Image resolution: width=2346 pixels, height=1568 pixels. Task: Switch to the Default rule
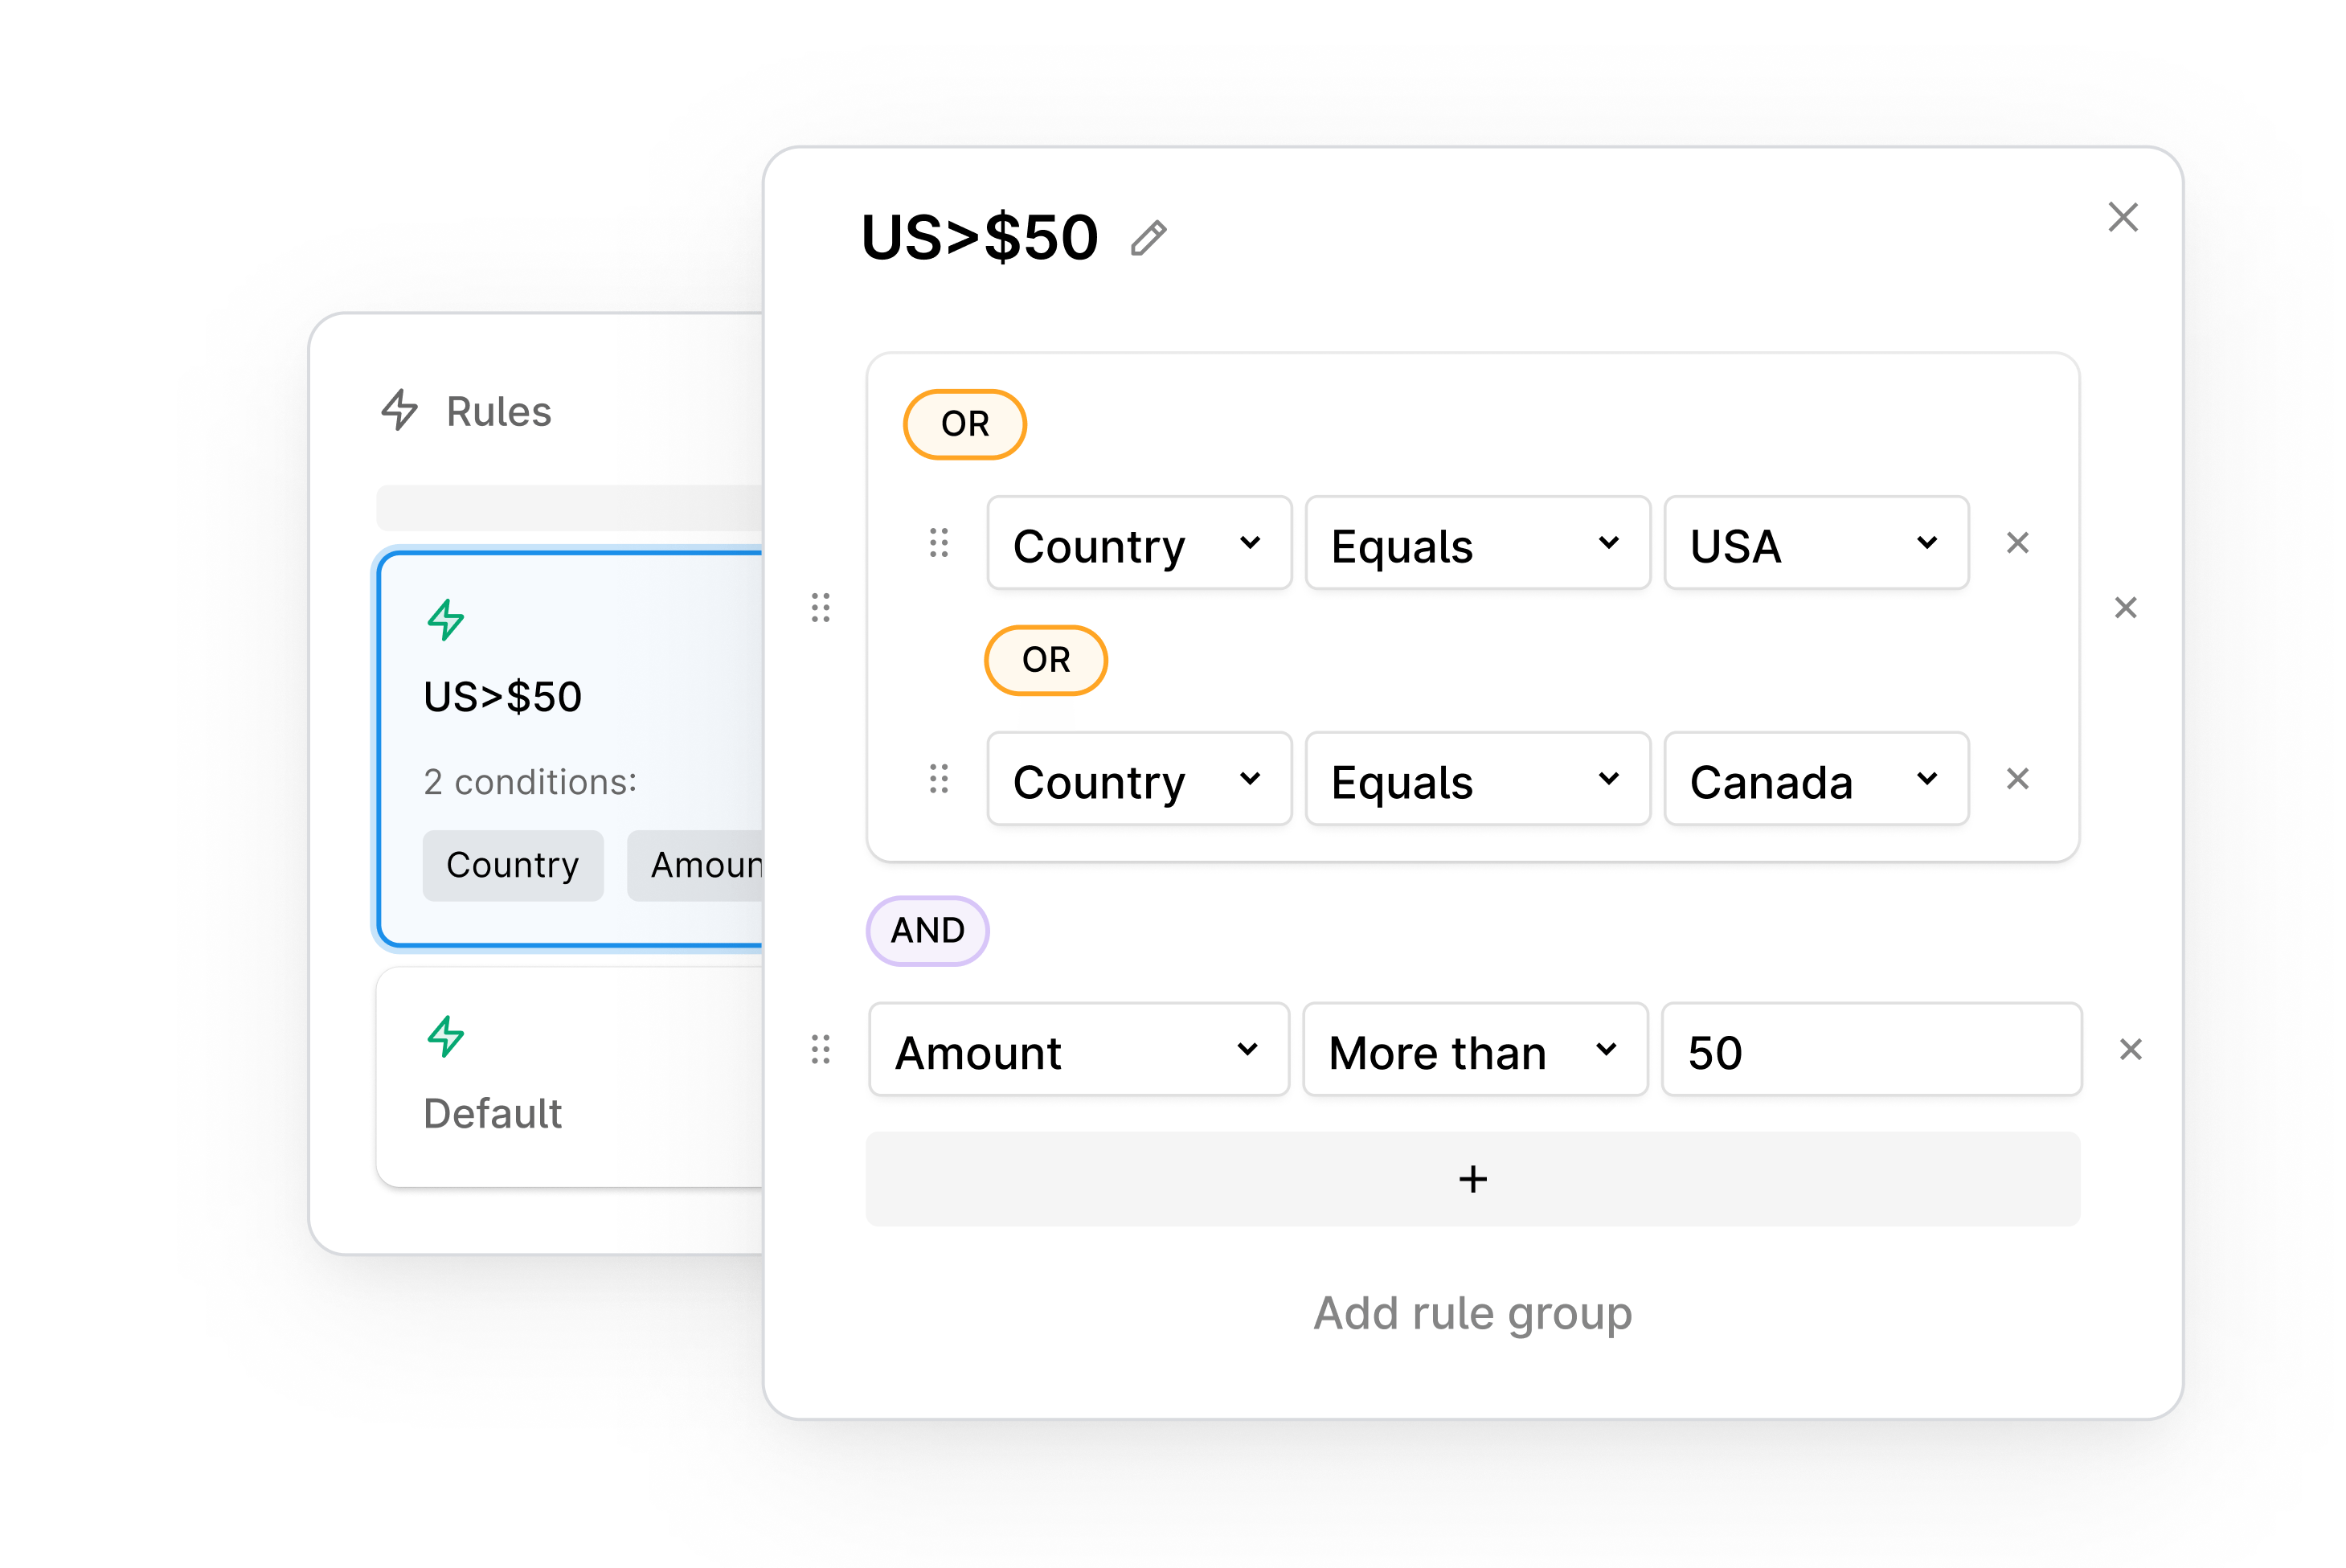[560, 1080]
